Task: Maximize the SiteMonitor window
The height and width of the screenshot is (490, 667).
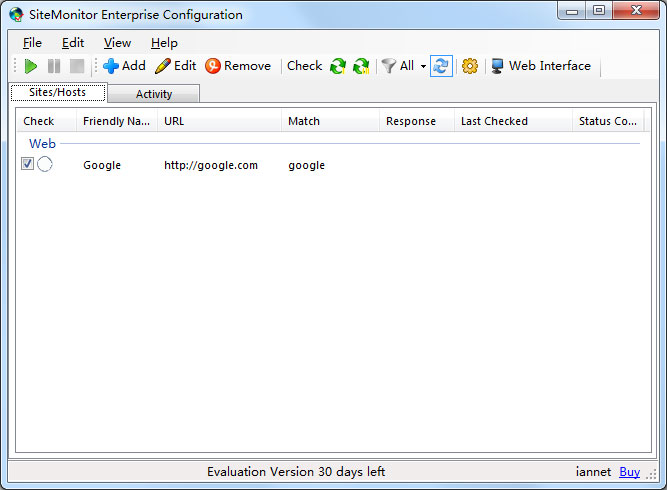Action: point(599,11)
